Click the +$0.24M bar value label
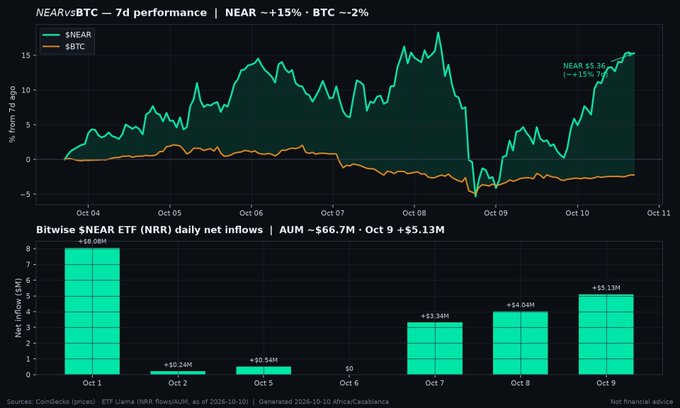 point(178,365)
